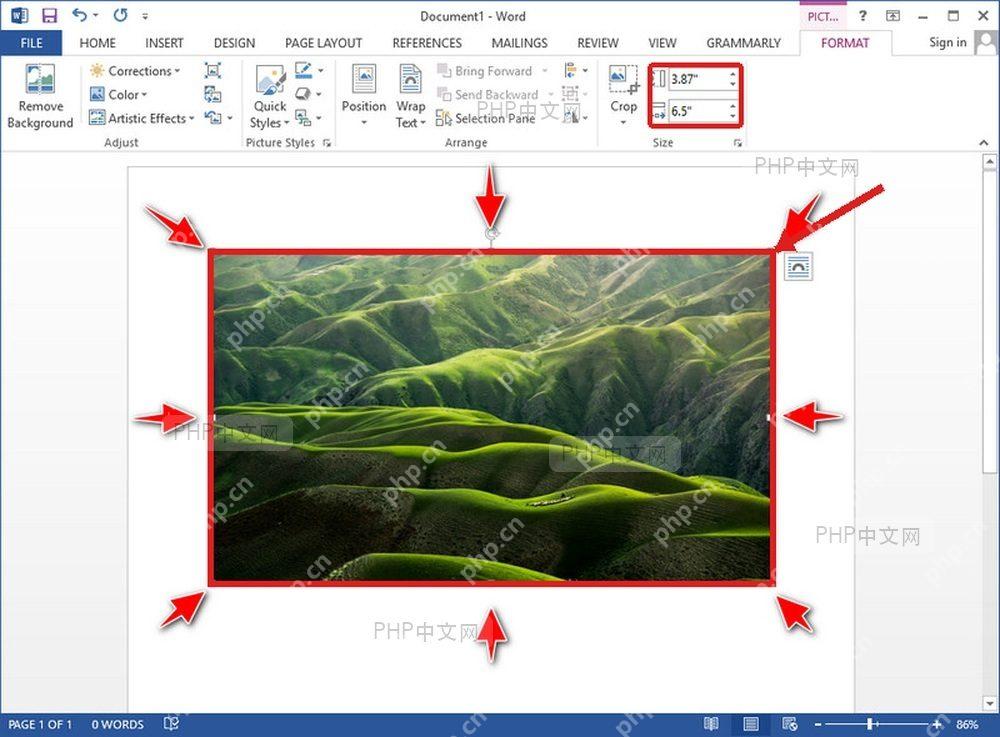This screenshot has height=737, width=1000.
Task: Click the proofing status icon in status bar
Action: click(171, 724)
